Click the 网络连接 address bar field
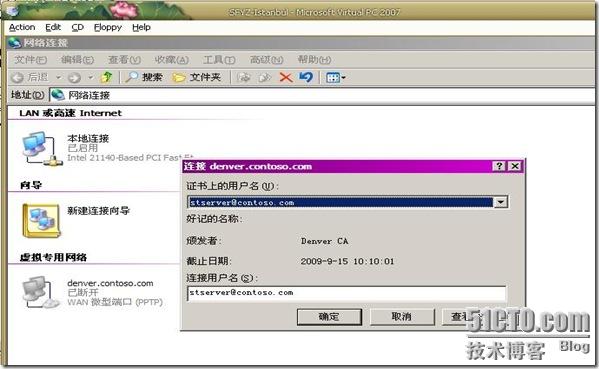 click(x=322, y=95)
